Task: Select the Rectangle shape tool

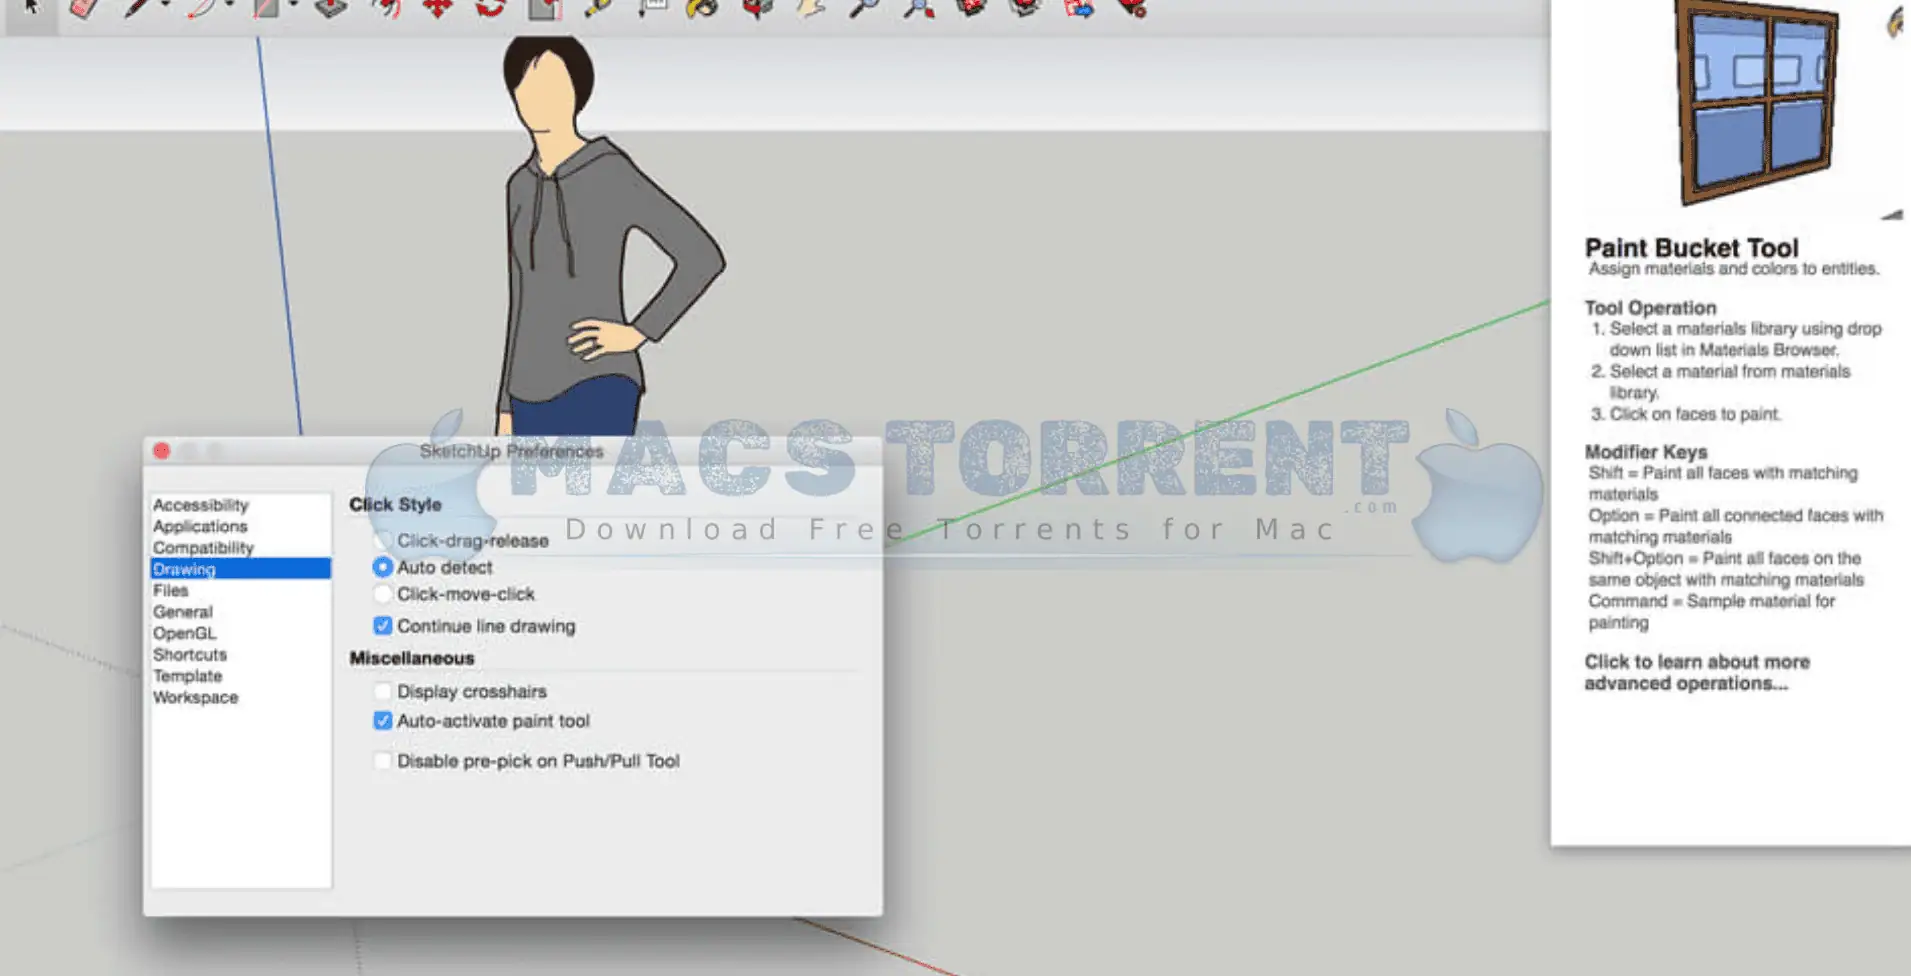Action: pyautogui.click(x=265, y=8)
